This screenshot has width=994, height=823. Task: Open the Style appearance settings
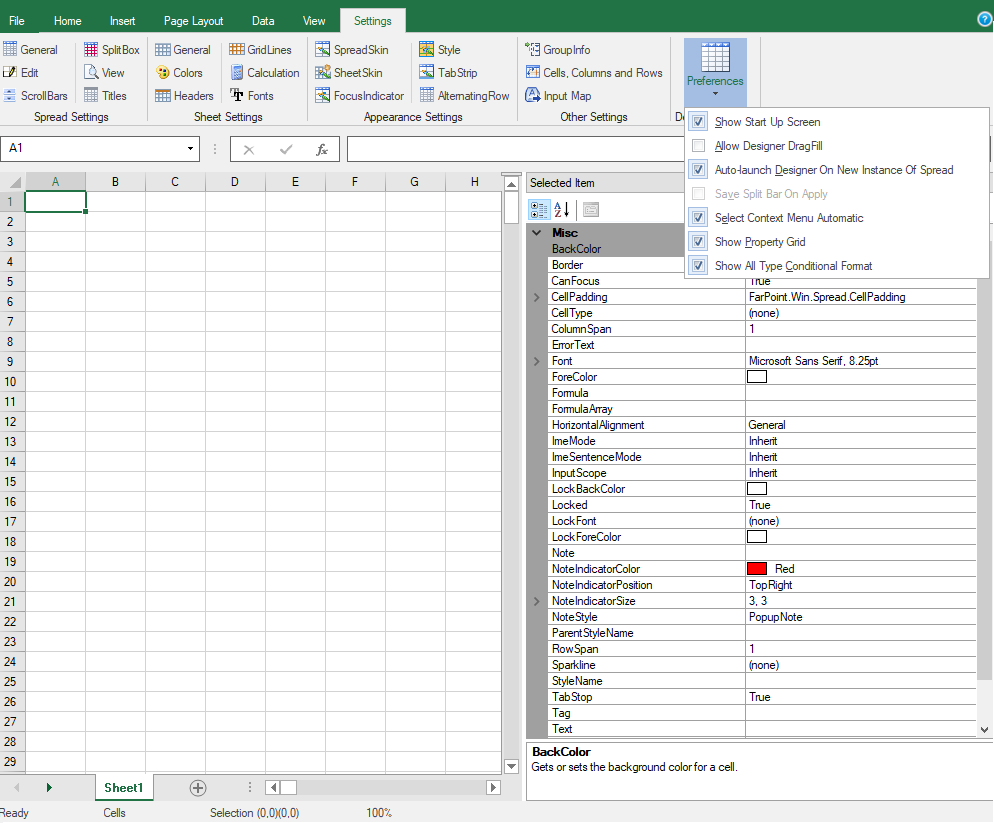pos(440,49)
